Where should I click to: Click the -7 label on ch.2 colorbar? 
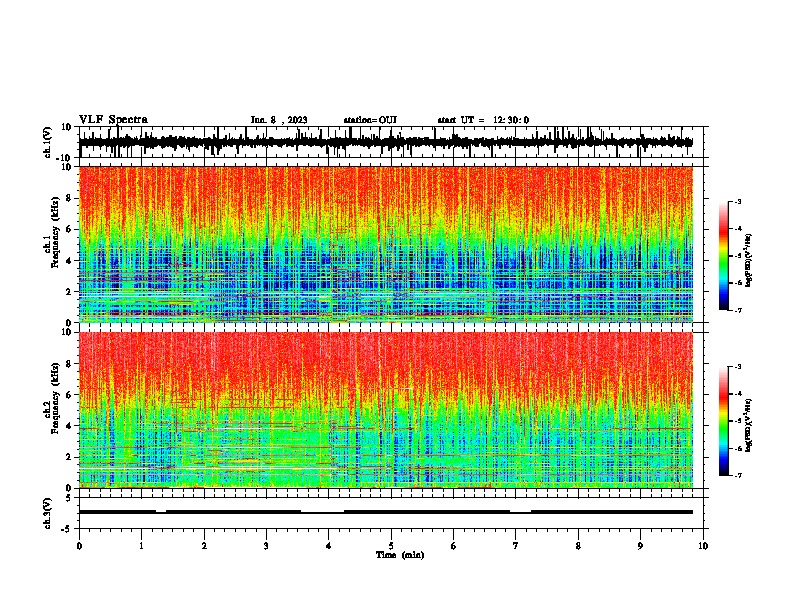point(738,476)
